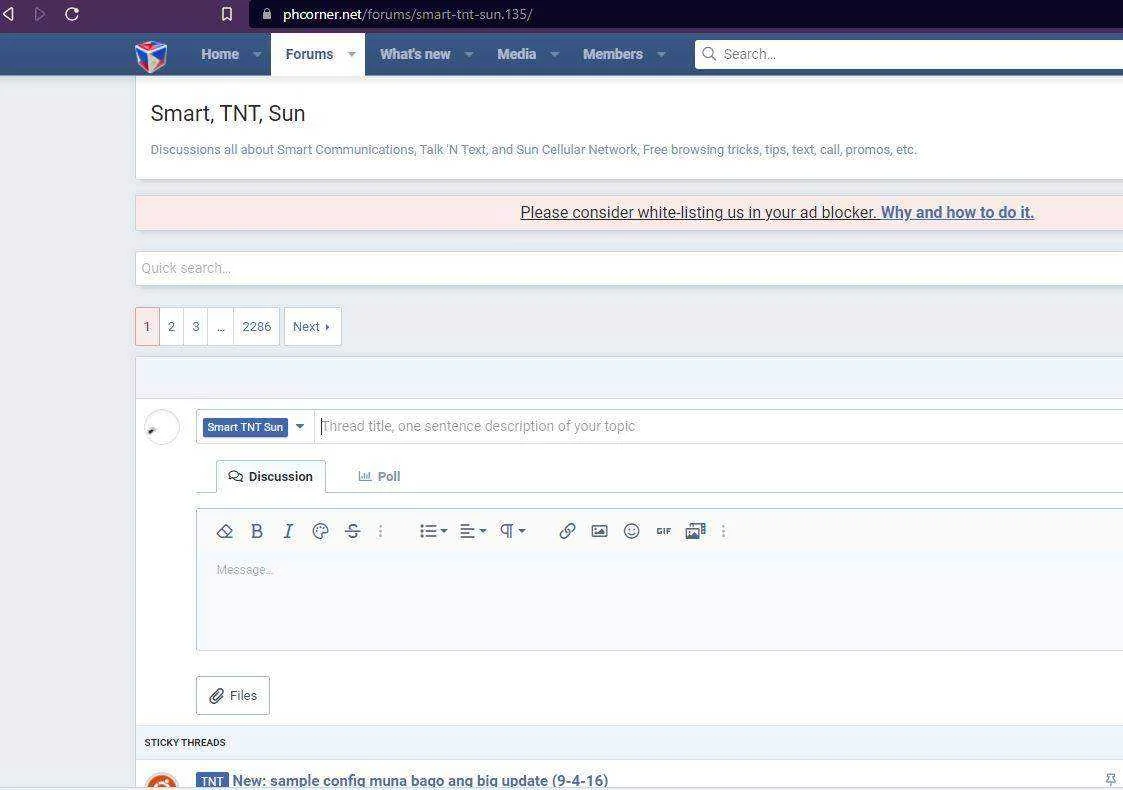Image resolution: width=1123 pixels, height=790 pixels.
Task: Open 'Why and how to do it' link
Action: point(957,213)
